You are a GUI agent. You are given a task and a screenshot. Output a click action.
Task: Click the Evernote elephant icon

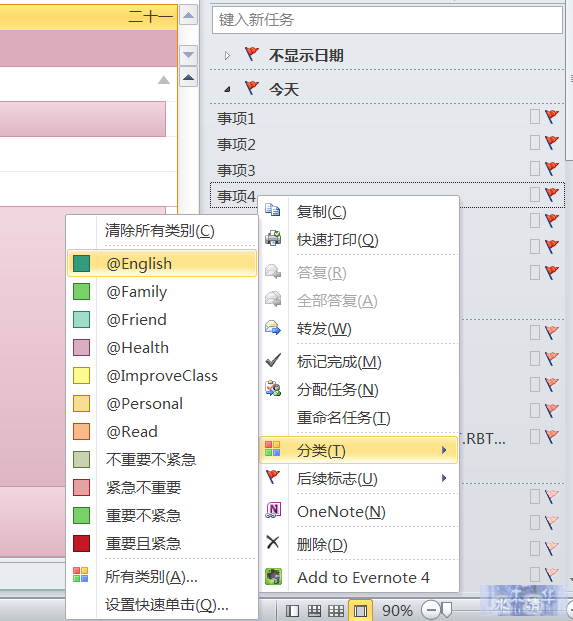[x=273, y=577]
